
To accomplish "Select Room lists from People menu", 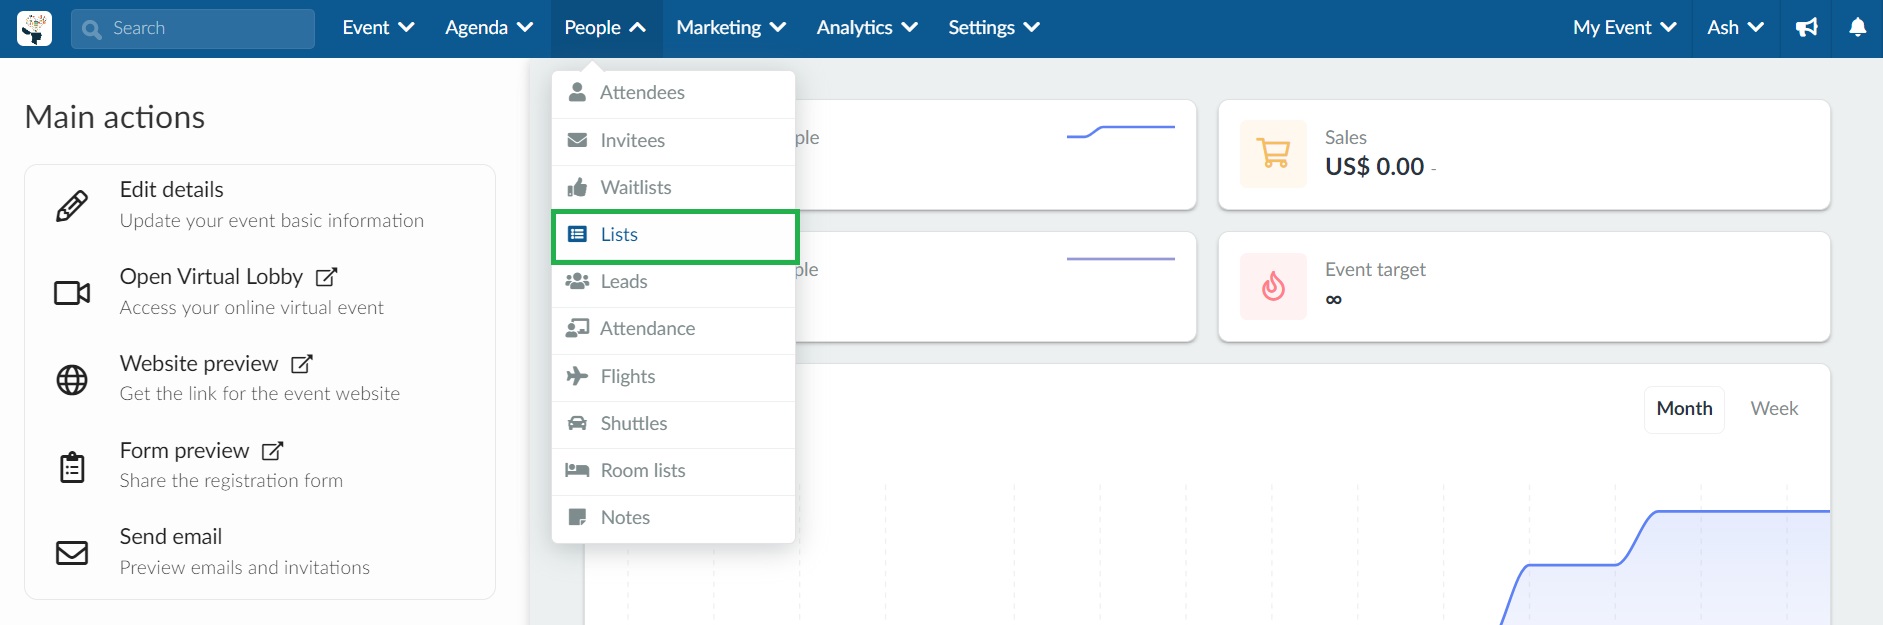I will (x=673, y=471).
